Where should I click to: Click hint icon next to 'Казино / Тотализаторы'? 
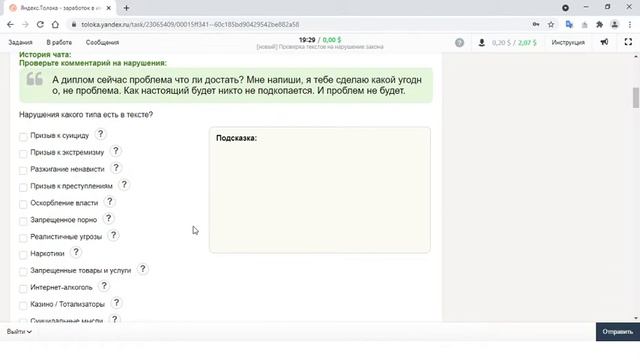point(116,303)
